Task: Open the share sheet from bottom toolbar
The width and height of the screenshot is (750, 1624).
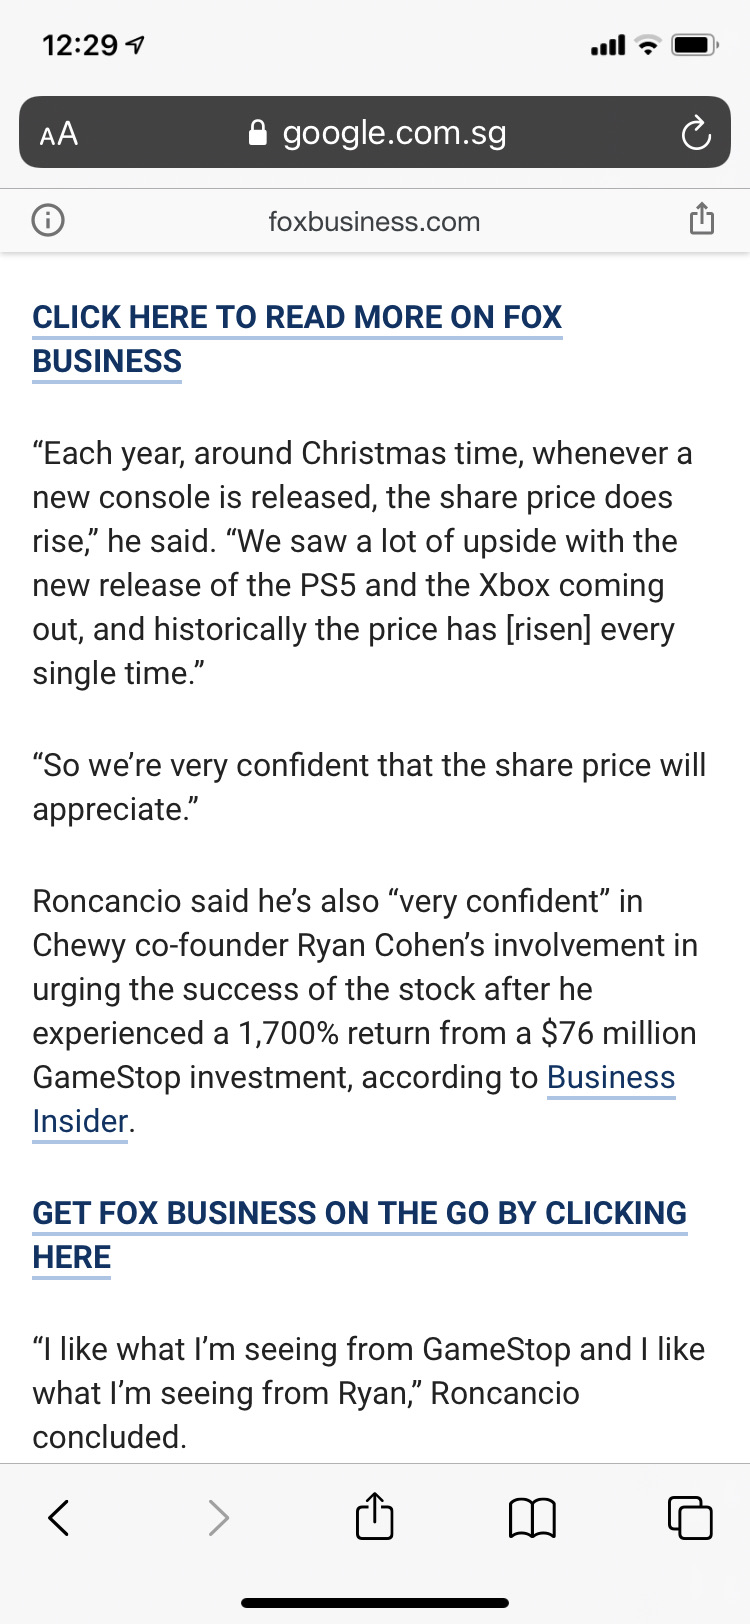Action: click(375, 1516)
